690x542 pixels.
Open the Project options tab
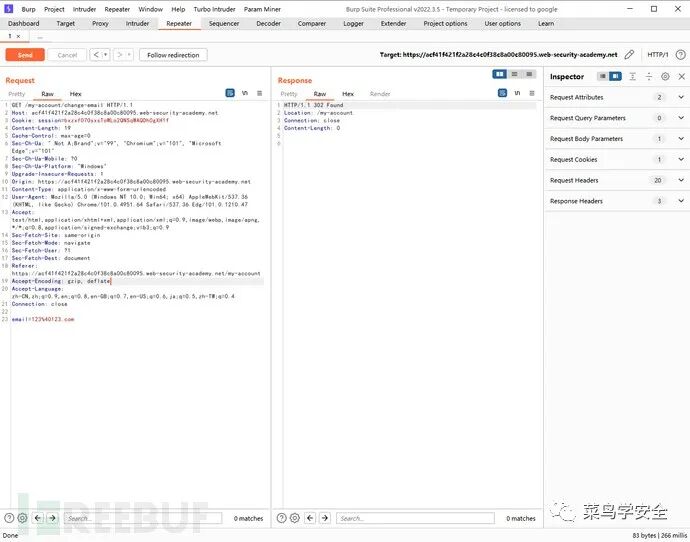tap(445, 24)
